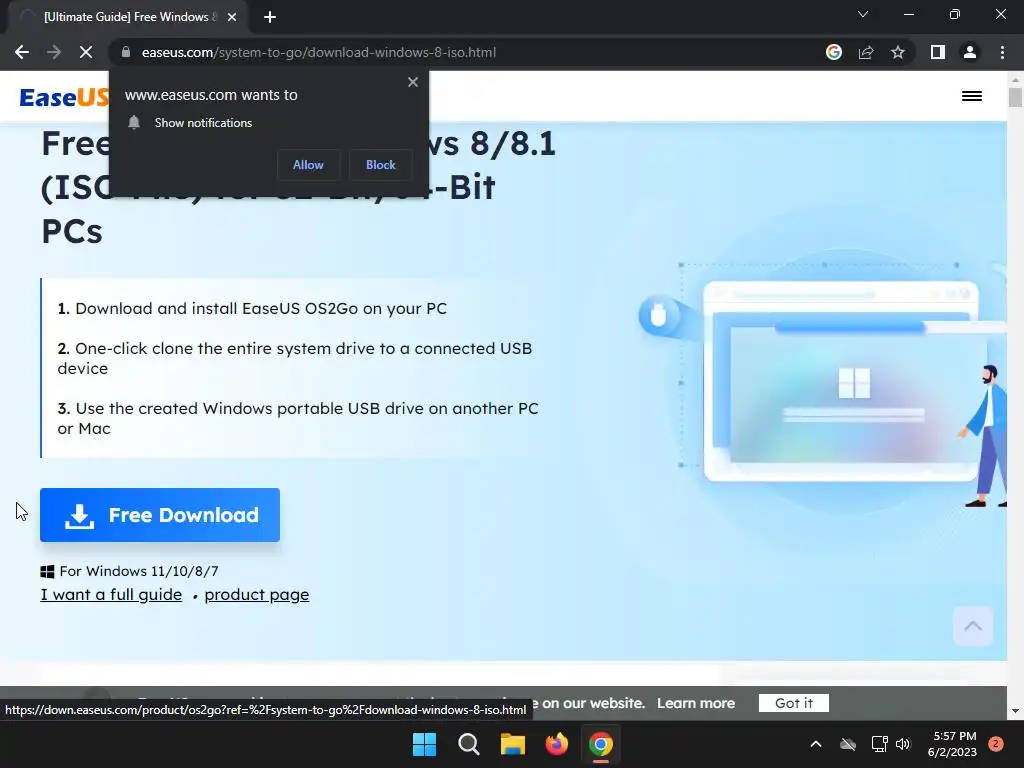
Task: Open the Chrome profile menu
Action: pos(970,52)
